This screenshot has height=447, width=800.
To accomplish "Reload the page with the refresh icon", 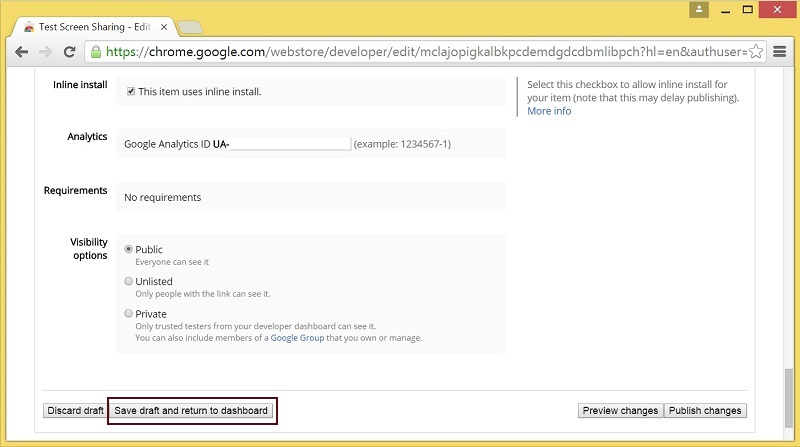I will pyautogui.click(x=70, y=51).
